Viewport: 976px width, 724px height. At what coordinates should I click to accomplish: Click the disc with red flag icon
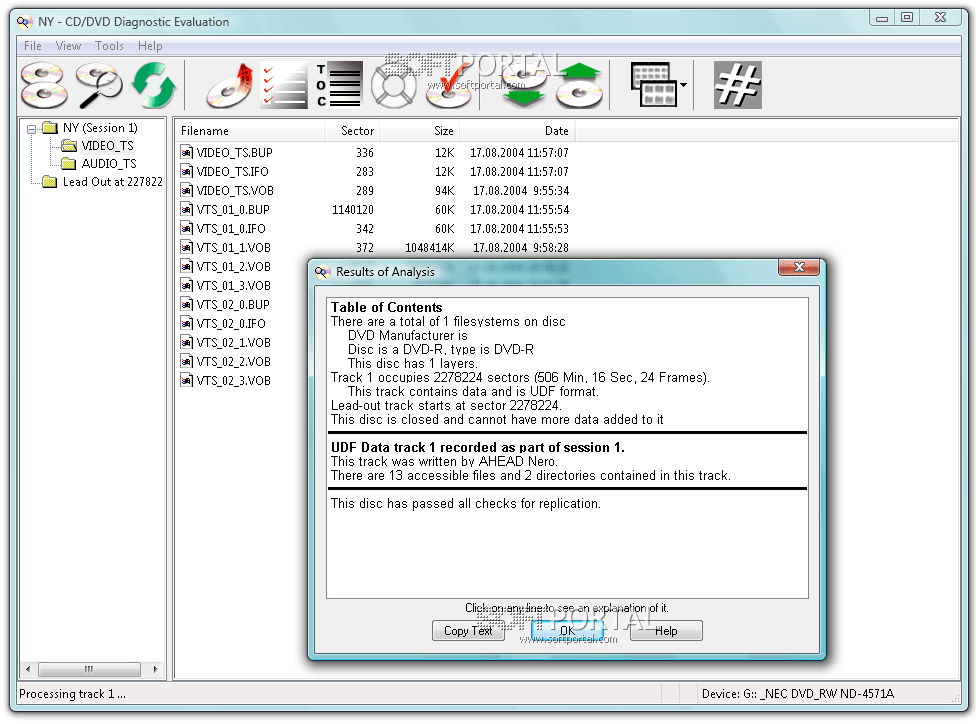229,85
